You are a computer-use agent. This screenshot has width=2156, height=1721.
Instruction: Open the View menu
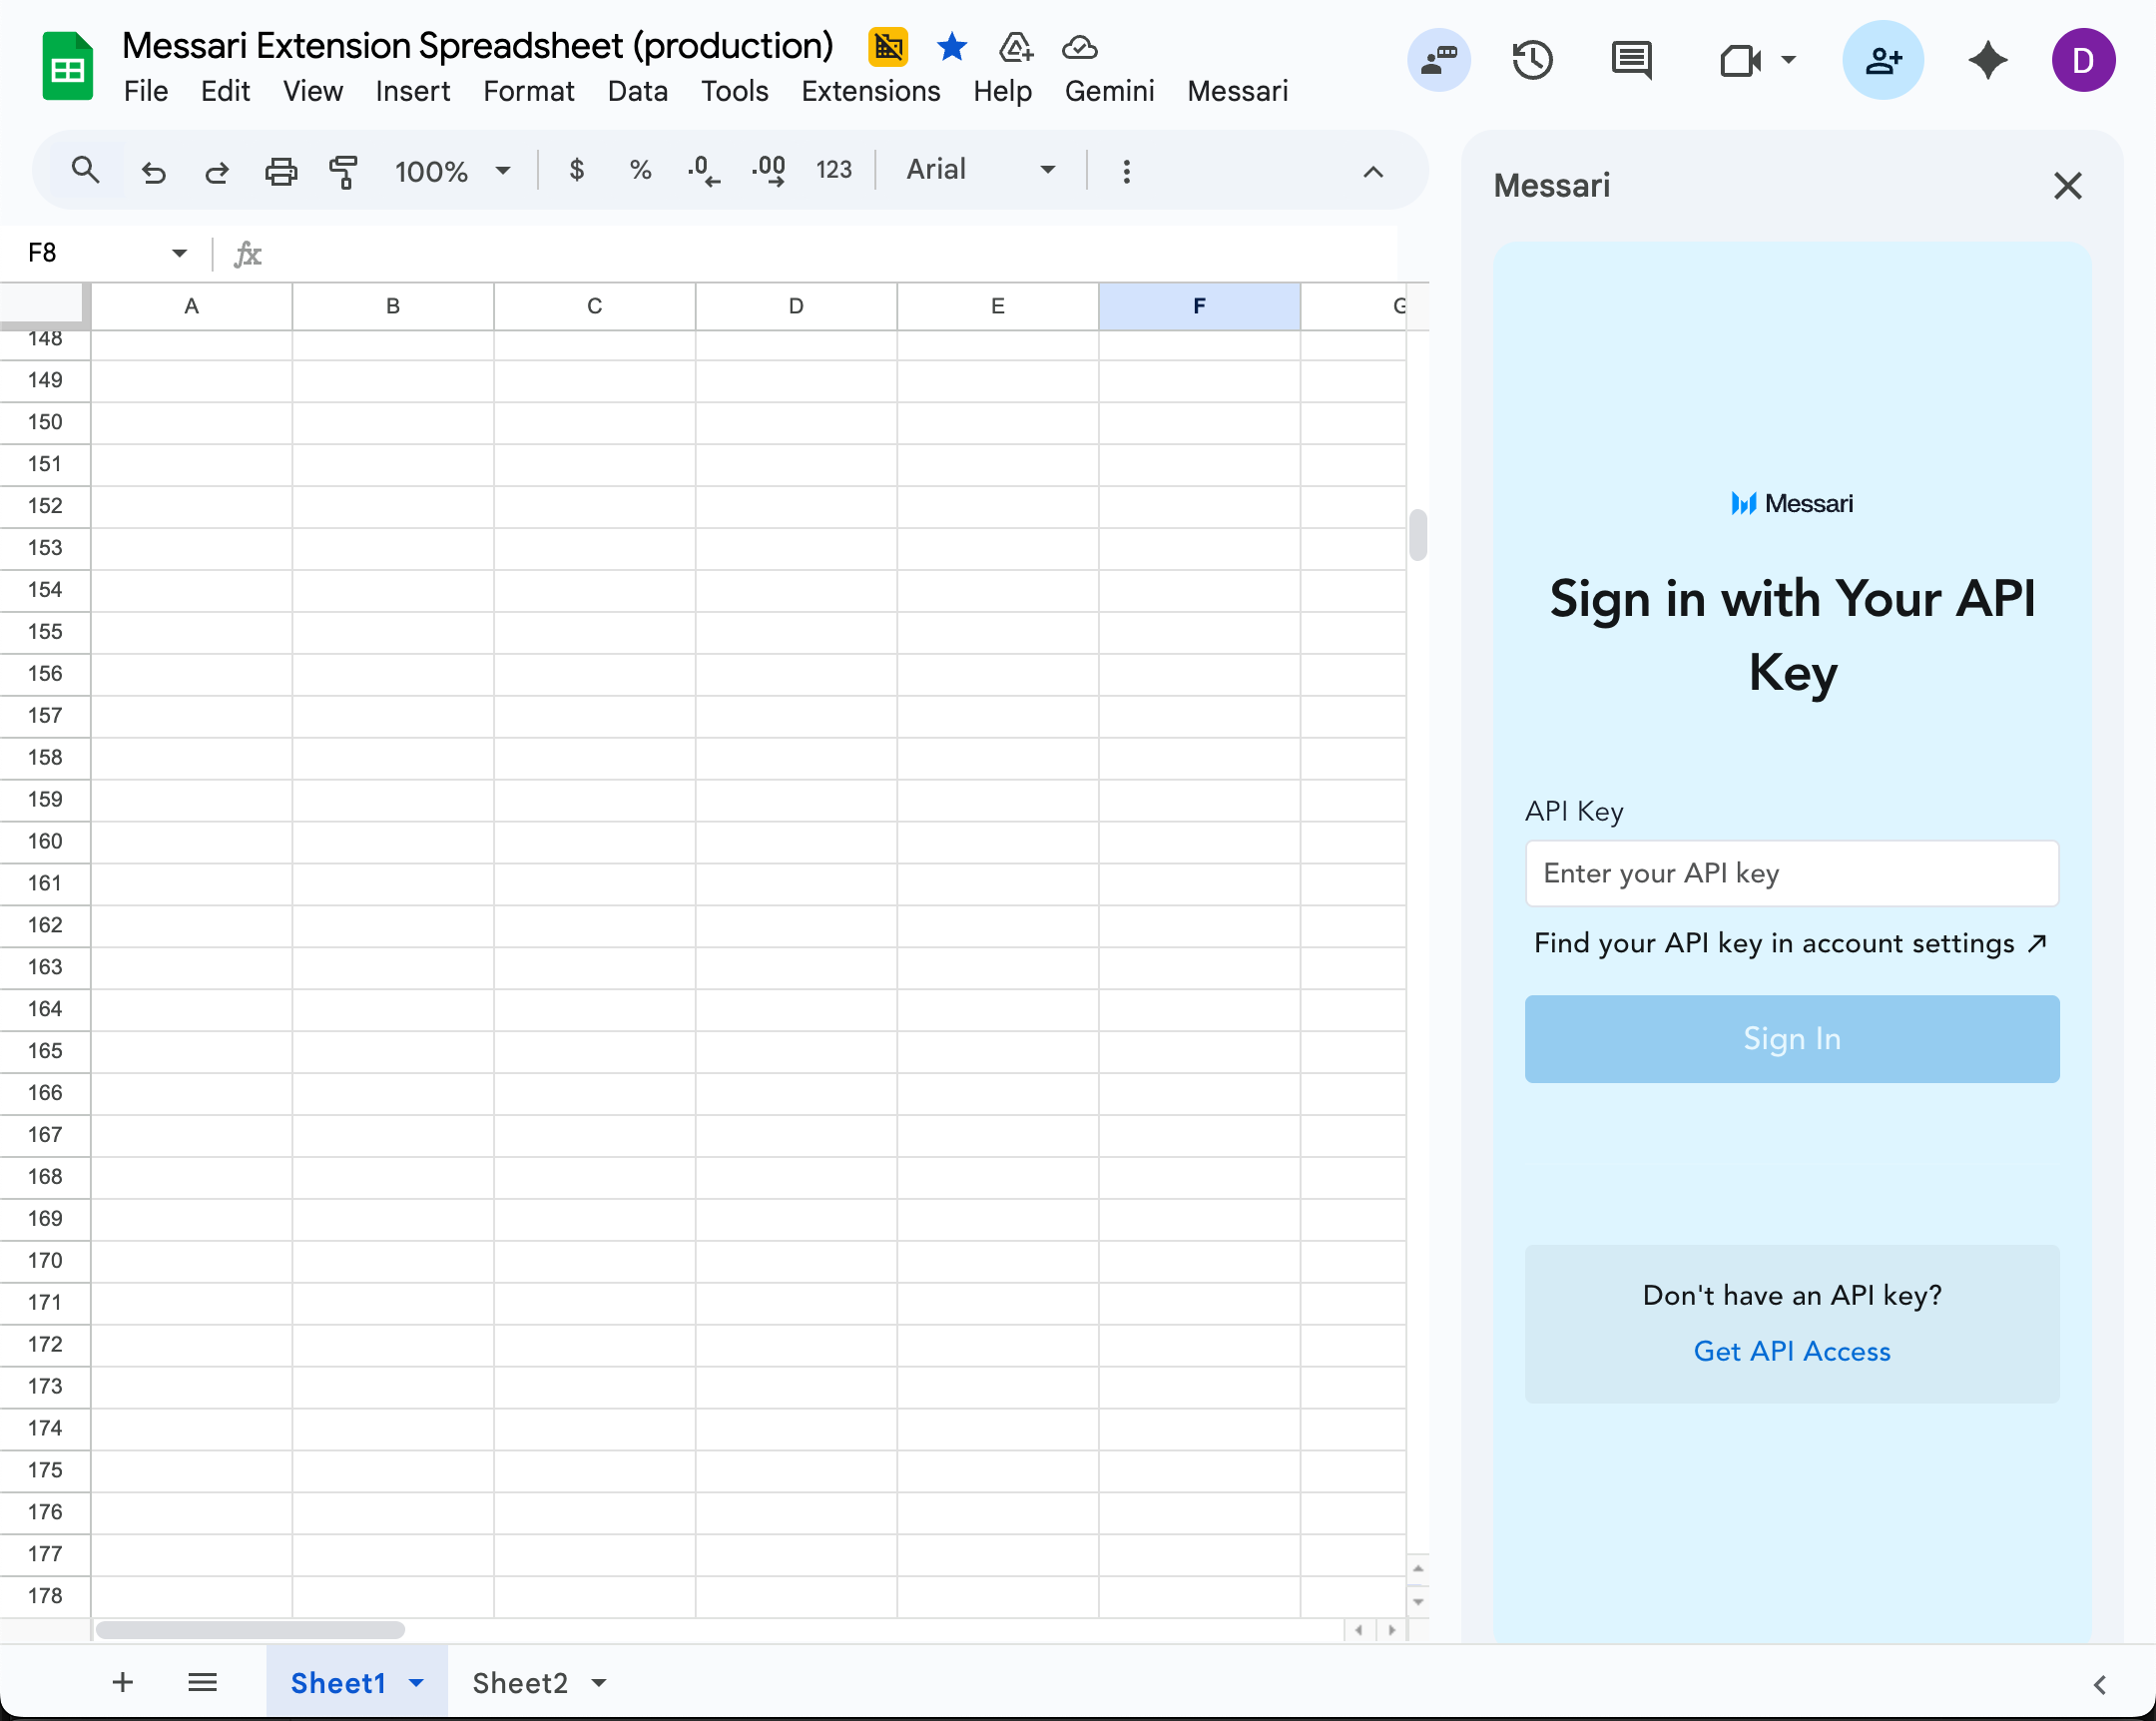click(x=312, y=91)
